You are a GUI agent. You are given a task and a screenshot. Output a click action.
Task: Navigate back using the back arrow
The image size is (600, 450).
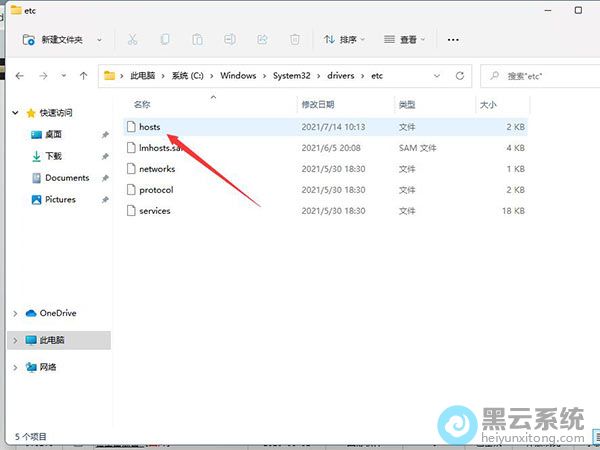19,76
